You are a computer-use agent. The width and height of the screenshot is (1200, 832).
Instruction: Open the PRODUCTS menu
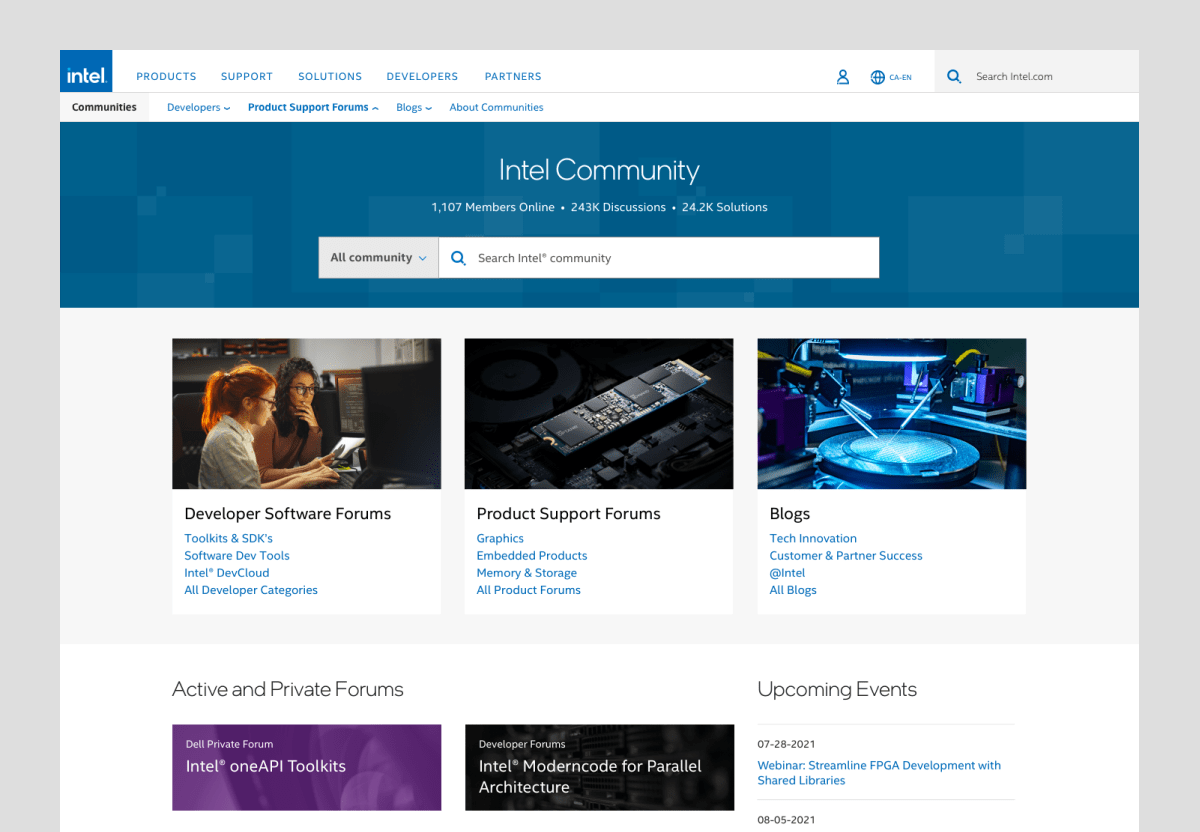click(x=166, y=76)
